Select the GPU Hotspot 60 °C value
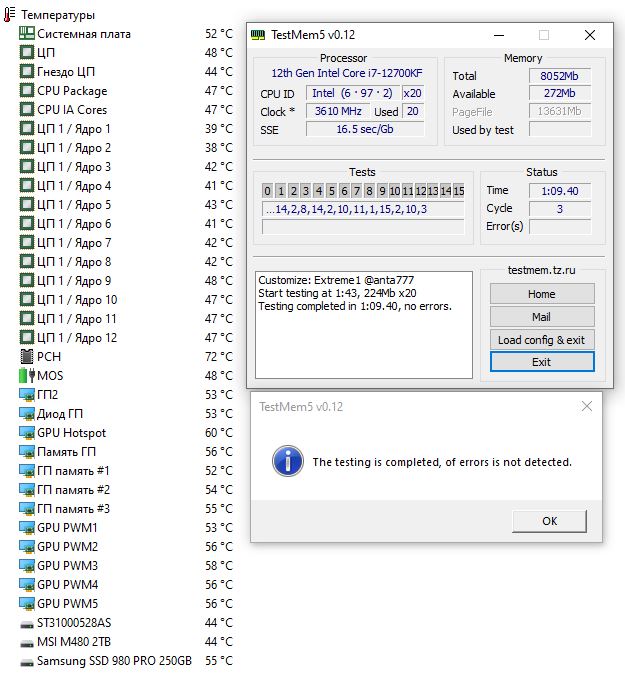The image size is (625, 677). 219,433
